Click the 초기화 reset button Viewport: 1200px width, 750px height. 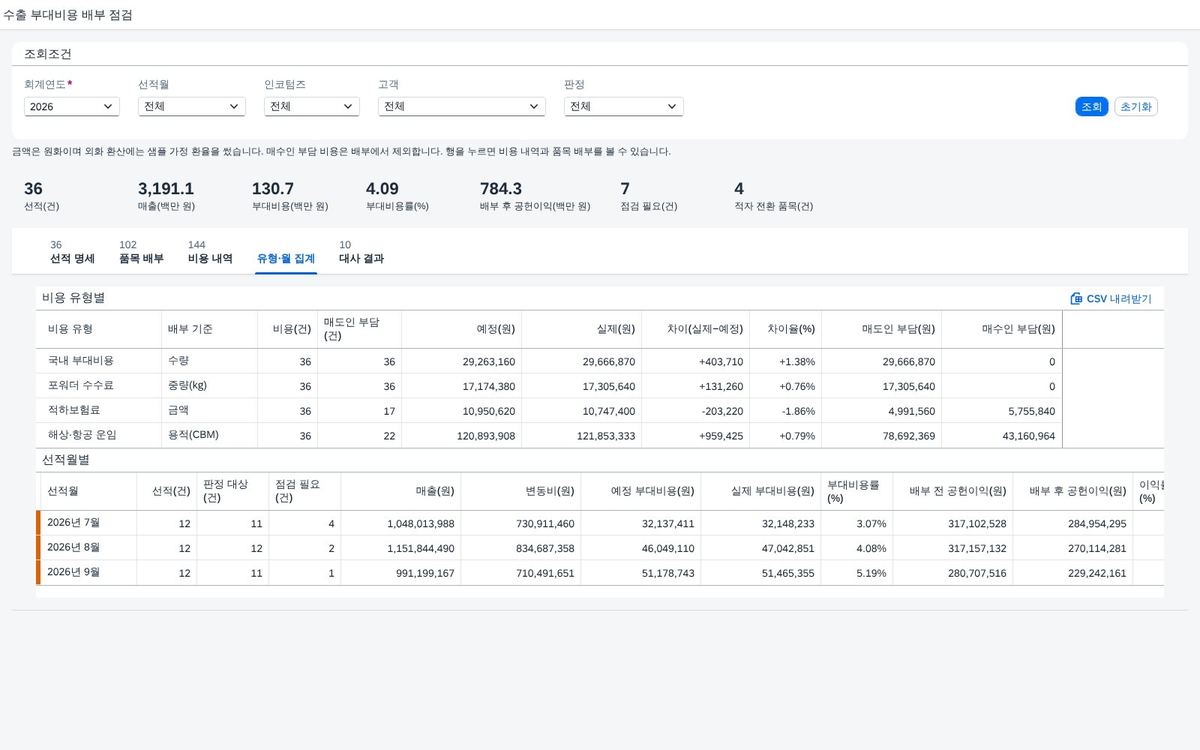tap(1136, 106)
